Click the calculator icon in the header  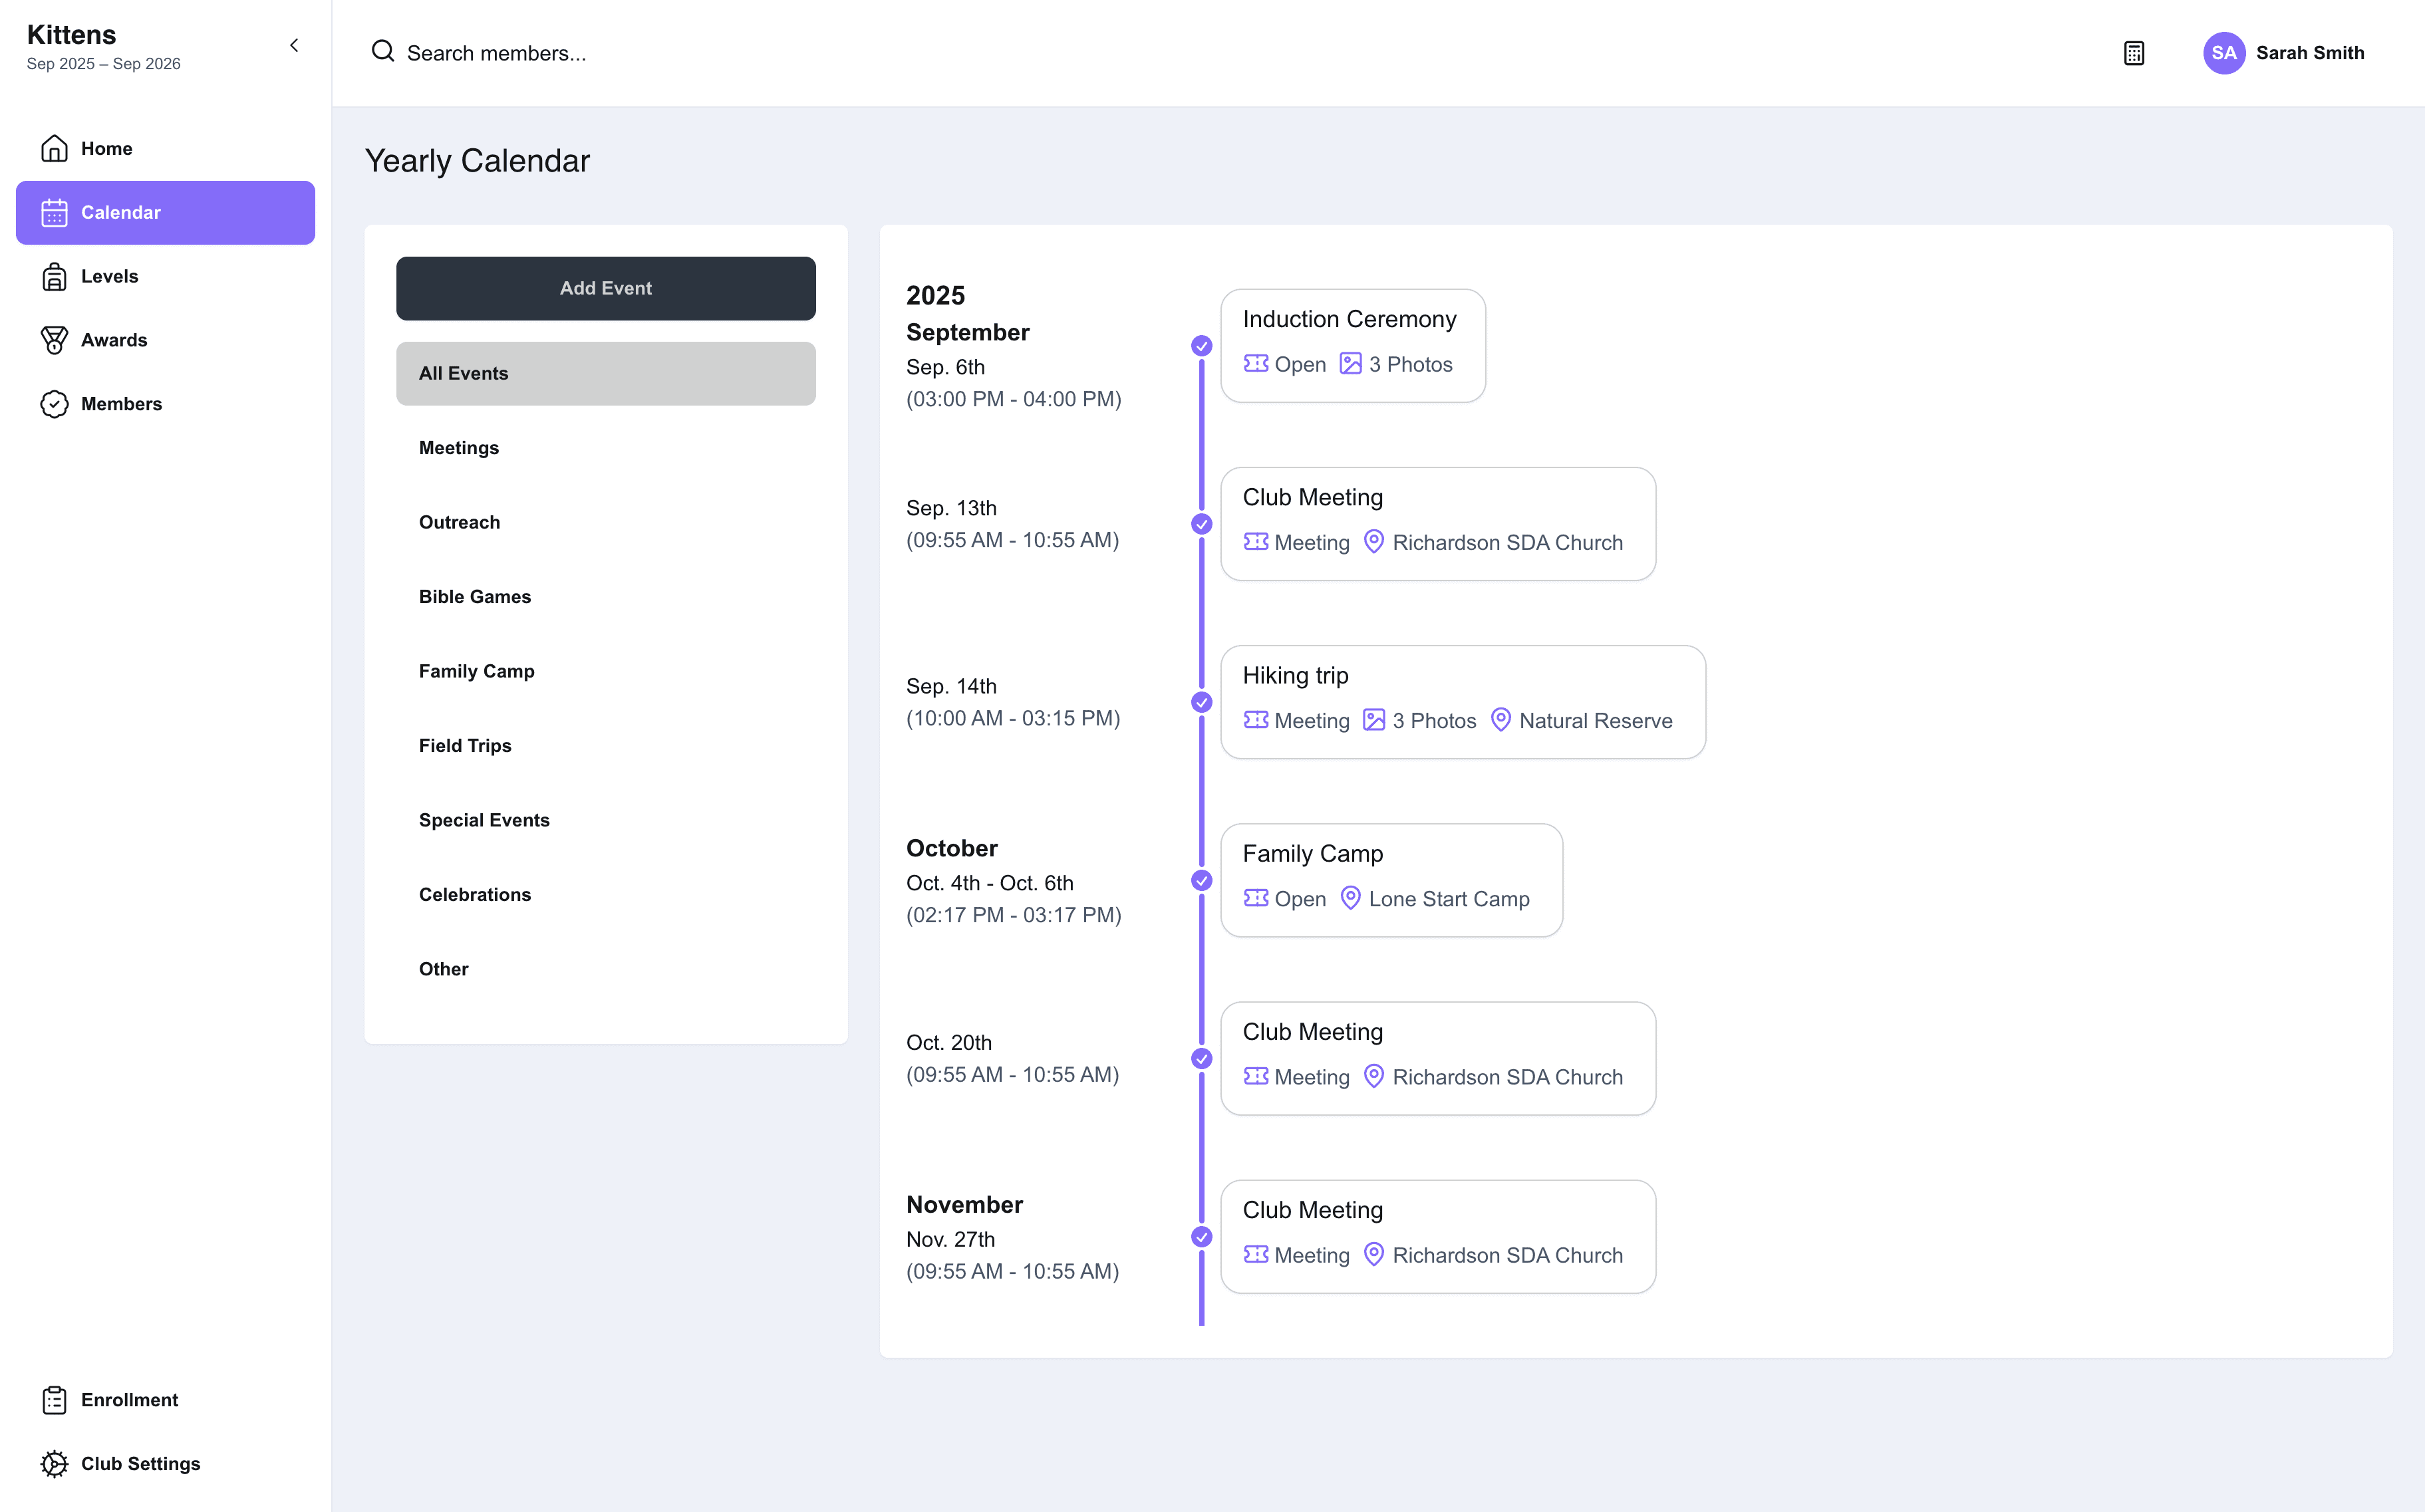2134,53
